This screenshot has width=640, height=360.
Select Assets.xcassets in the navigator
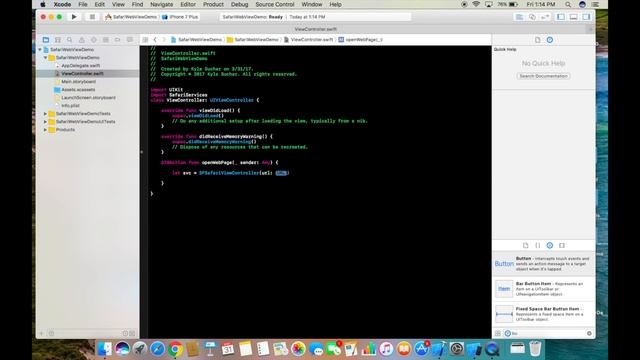(x=78, y=90)
